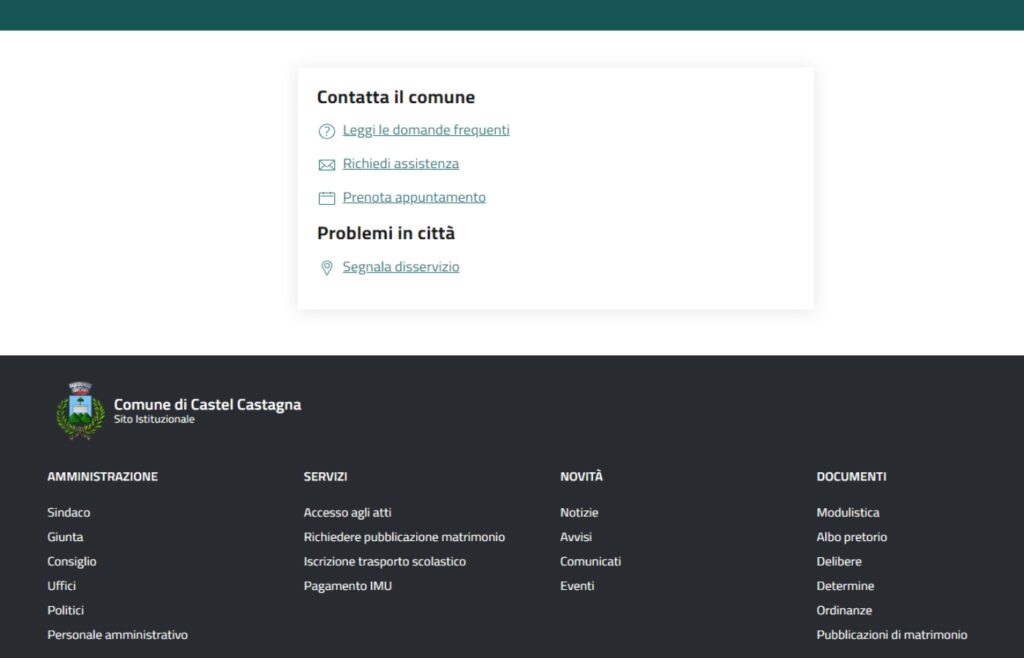Open the Richiedi assistenza link

(400, 164)
